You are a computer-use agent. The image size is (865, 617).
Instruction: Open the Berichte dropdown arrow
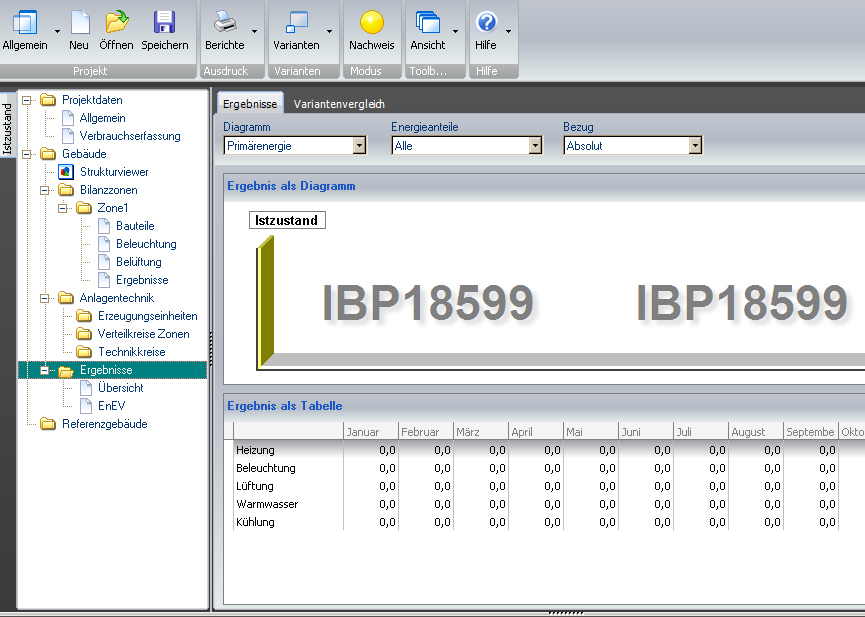[x=254, y=31]
